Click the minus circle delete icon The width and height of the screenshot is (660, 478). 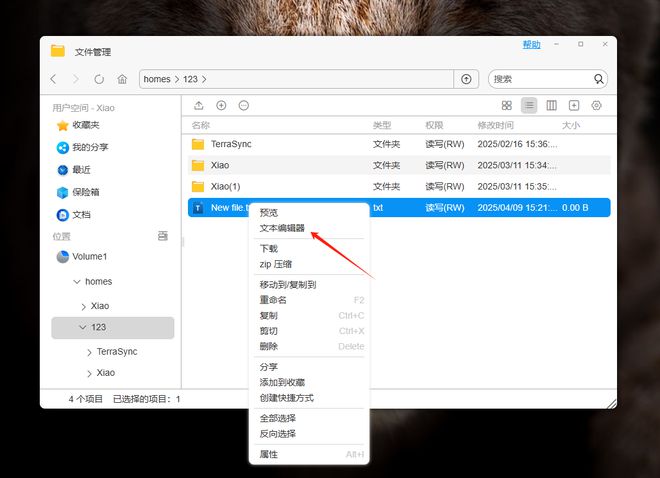coord(244,106)
